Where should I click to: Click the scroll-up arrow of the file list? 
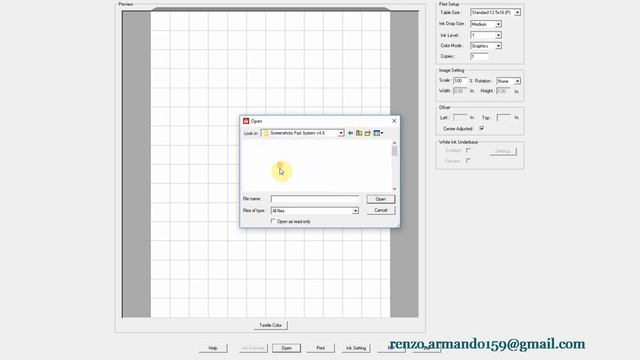click(x=394, y=142)
